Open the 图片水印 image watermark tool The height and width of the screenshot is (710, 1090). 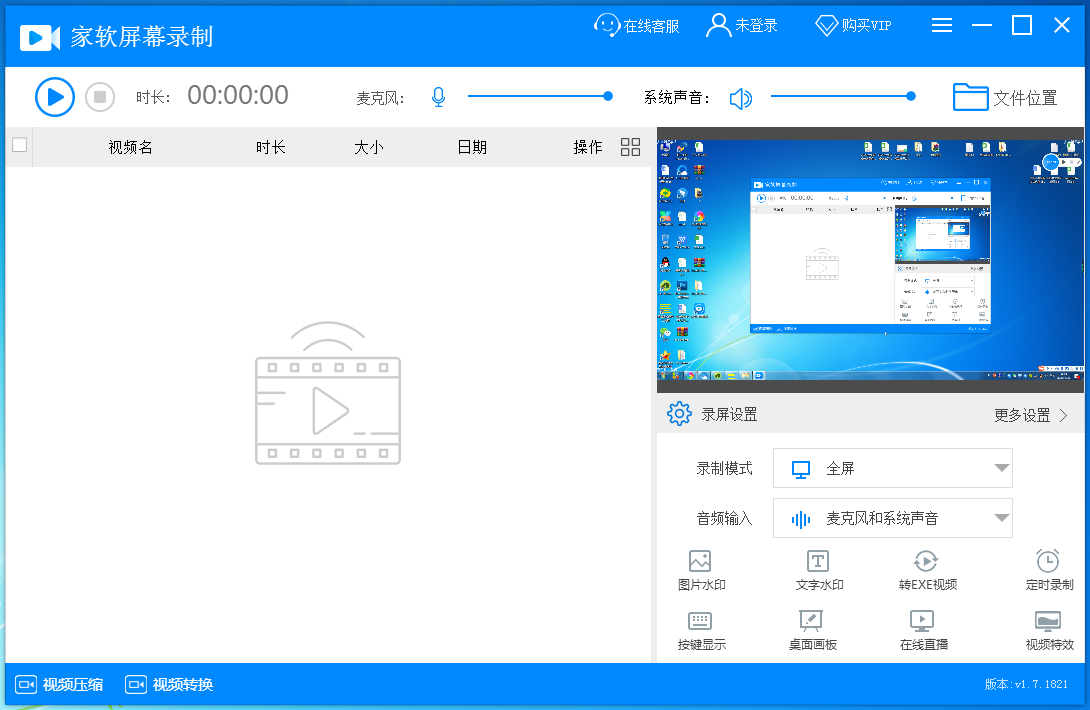701,571
